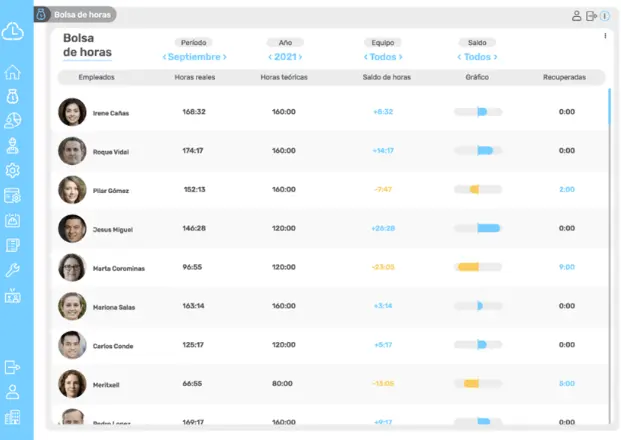Image resolution: width=621 pixels, height=440 pixels.
Task: Click Marta Corominas recovered hours 9:00
Action: (567, 267)
